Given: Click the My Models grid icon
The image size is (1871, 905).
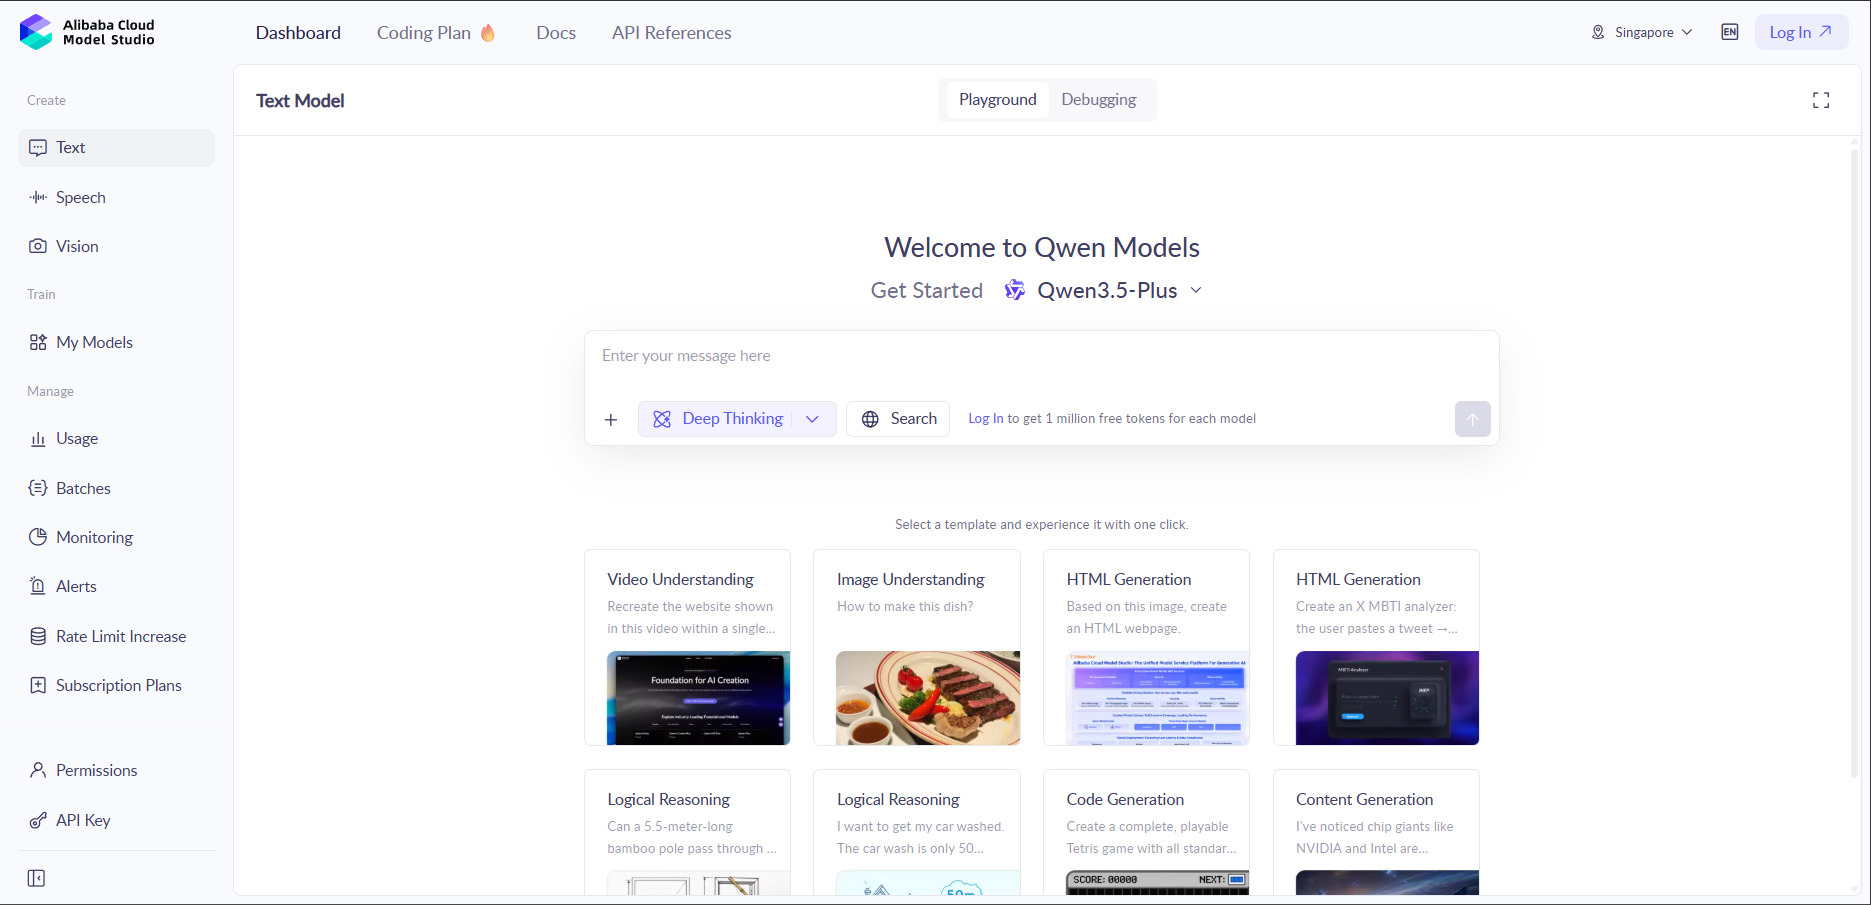Looking at the screenshot, I should [x=38, y=342].
